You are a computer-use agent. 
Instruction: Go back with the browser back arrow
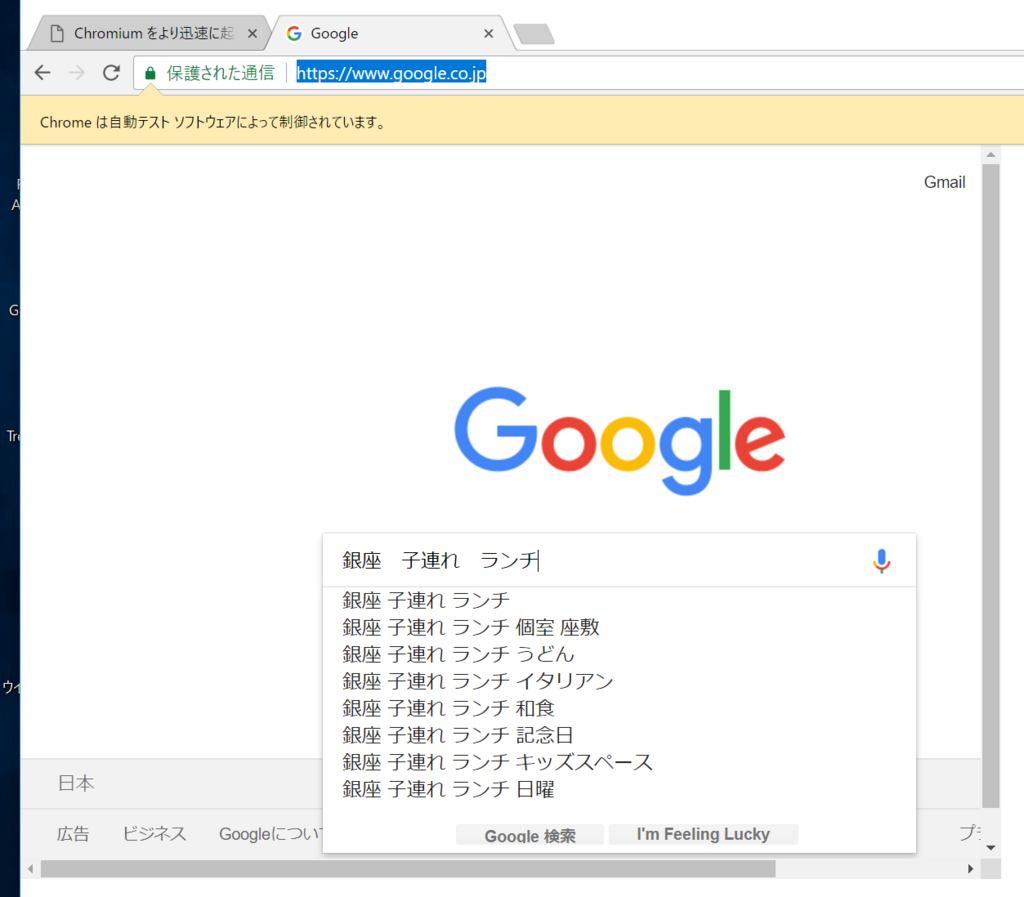(x=42, y=72)
